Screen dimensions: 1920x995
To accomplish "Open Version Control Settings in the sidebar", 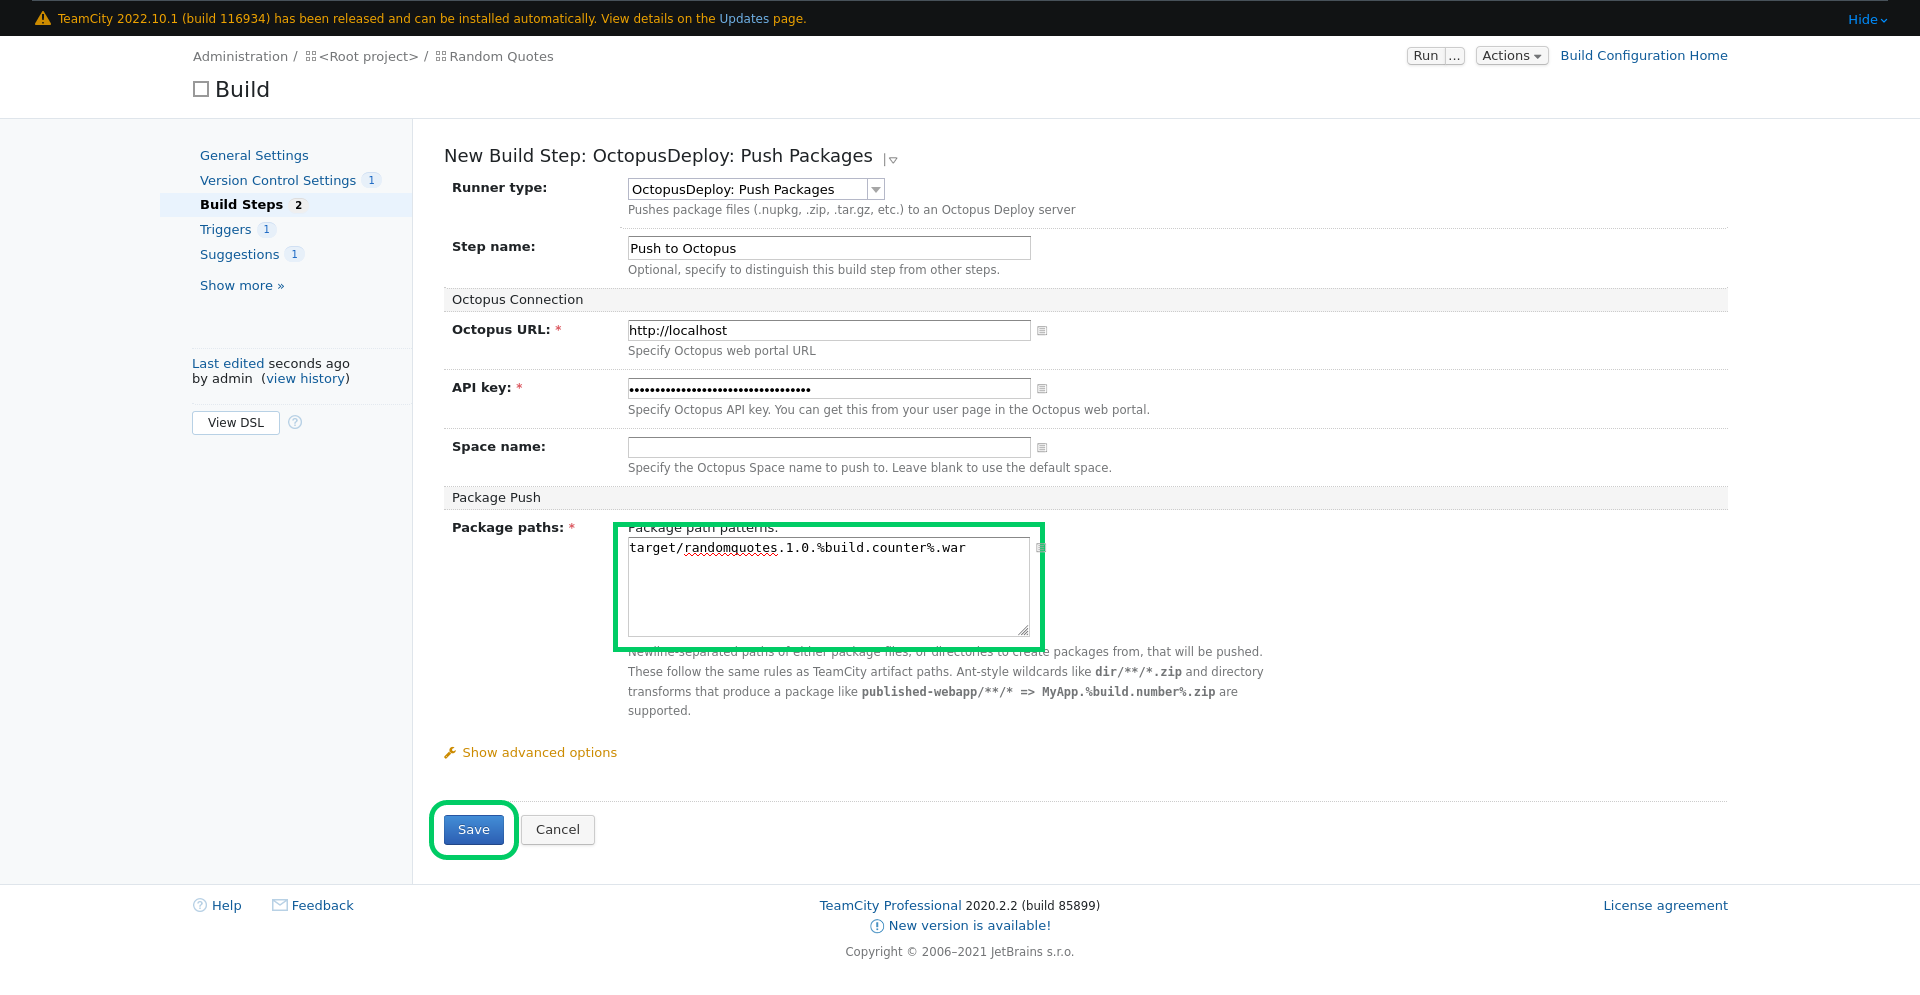I will click(x=278, y=180).
